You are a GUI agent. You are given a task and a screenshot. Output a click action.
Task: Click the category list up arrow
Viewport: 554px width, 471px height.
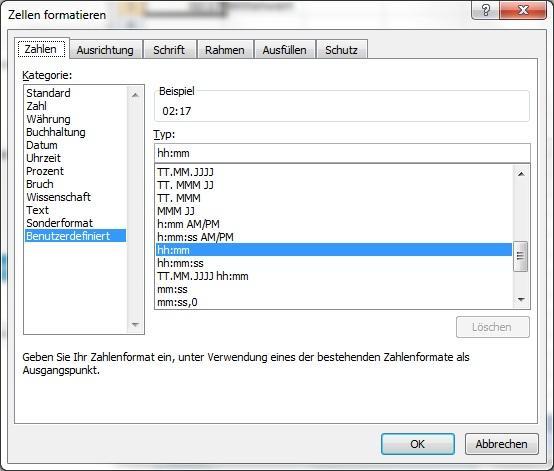[135, 95]
